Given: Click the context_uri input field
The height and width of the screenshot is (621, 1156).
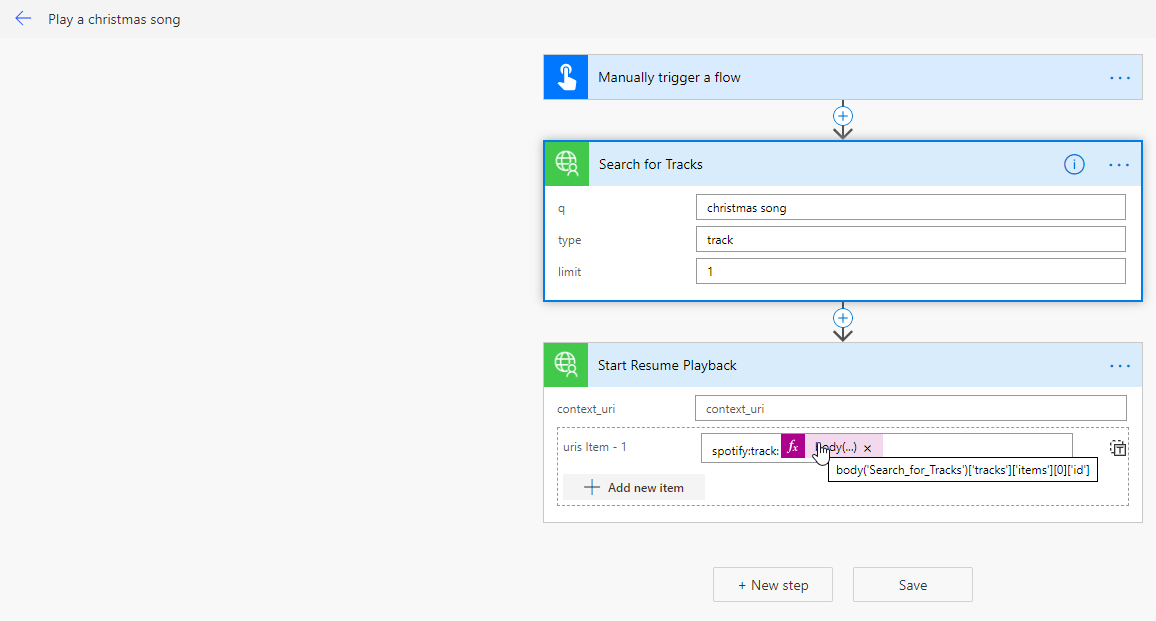Looking at the screenshot, I should coord(910,409).
